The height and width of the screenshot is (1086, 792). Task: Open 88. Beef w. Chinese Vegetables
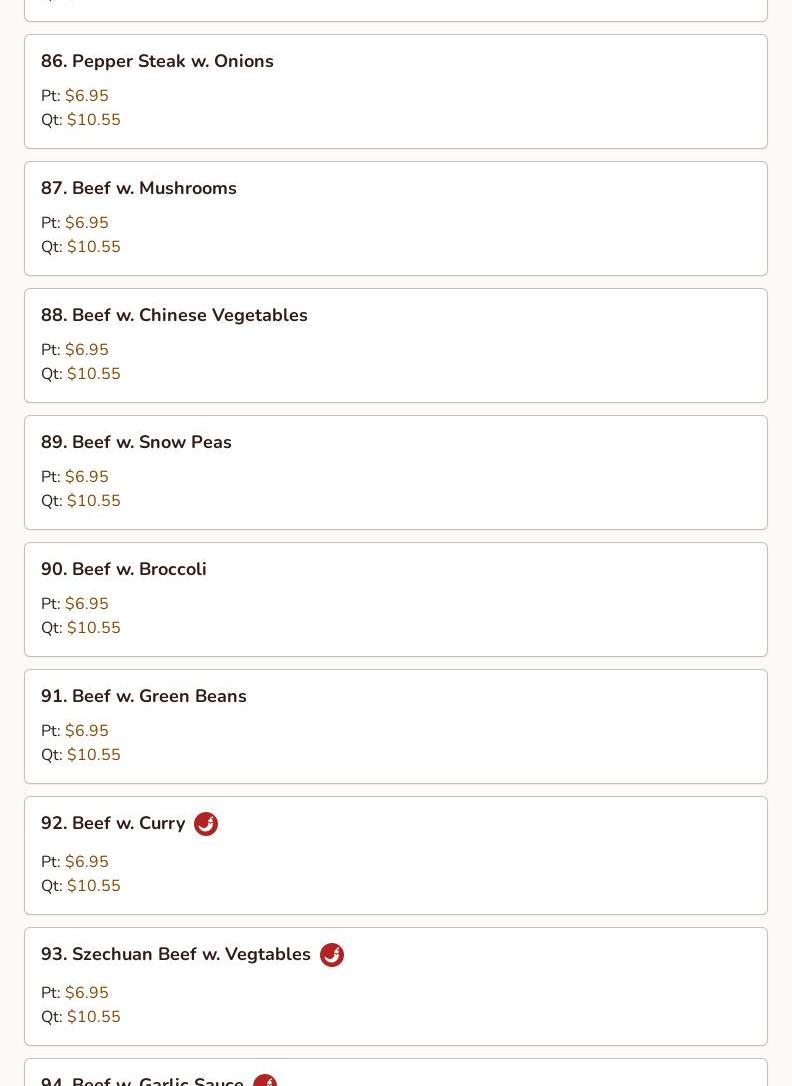[x=174, y=315]
